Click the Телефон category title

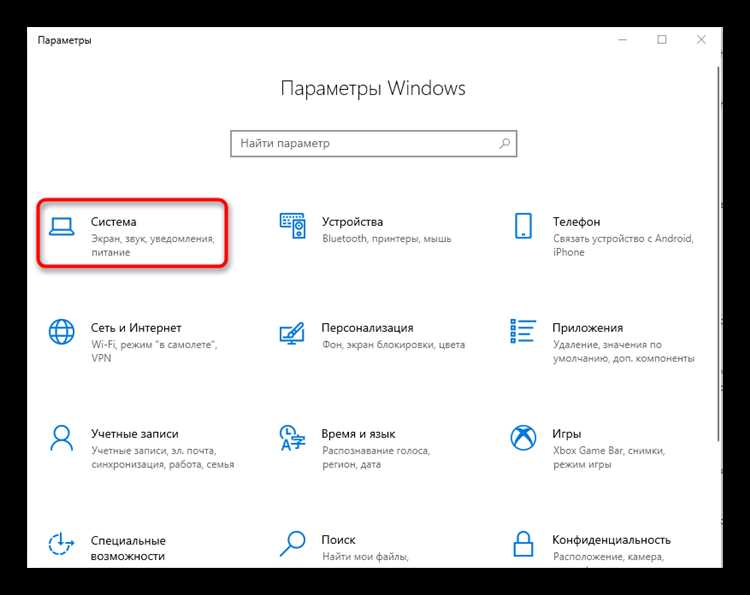click(576, 222)
